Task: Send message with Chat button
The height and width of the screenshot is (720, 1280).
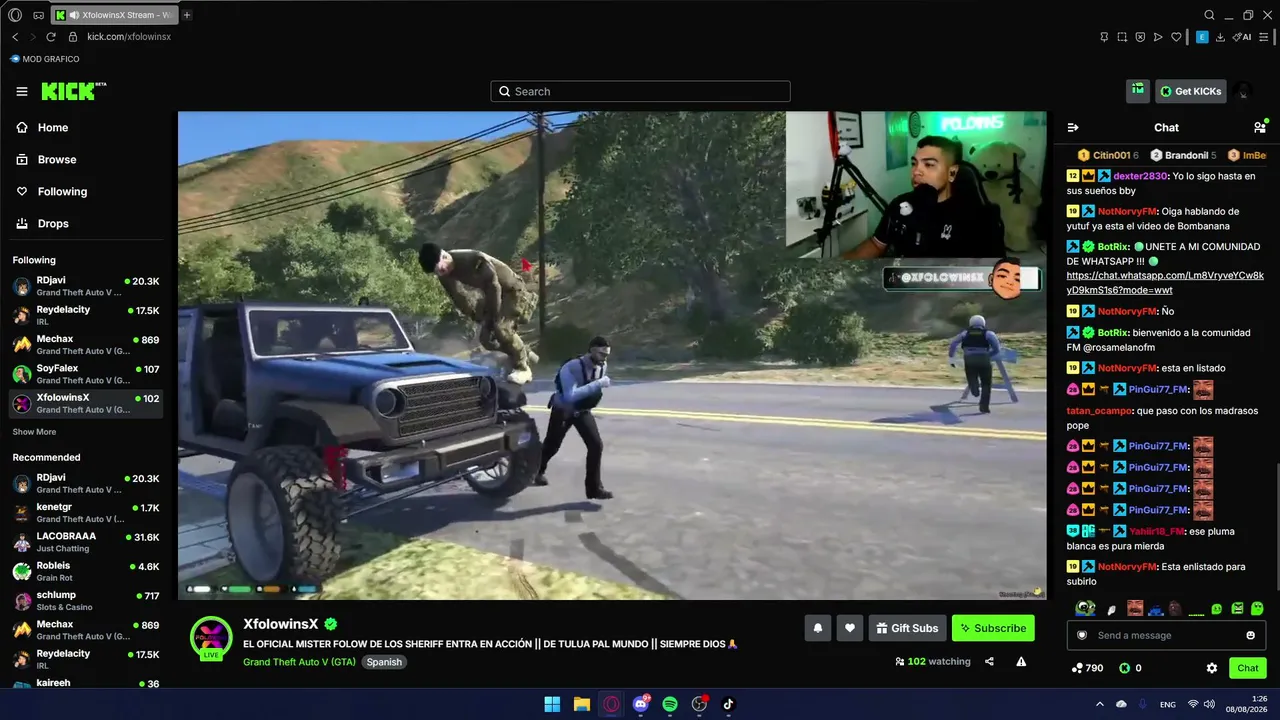Action: pos(1248,668)
